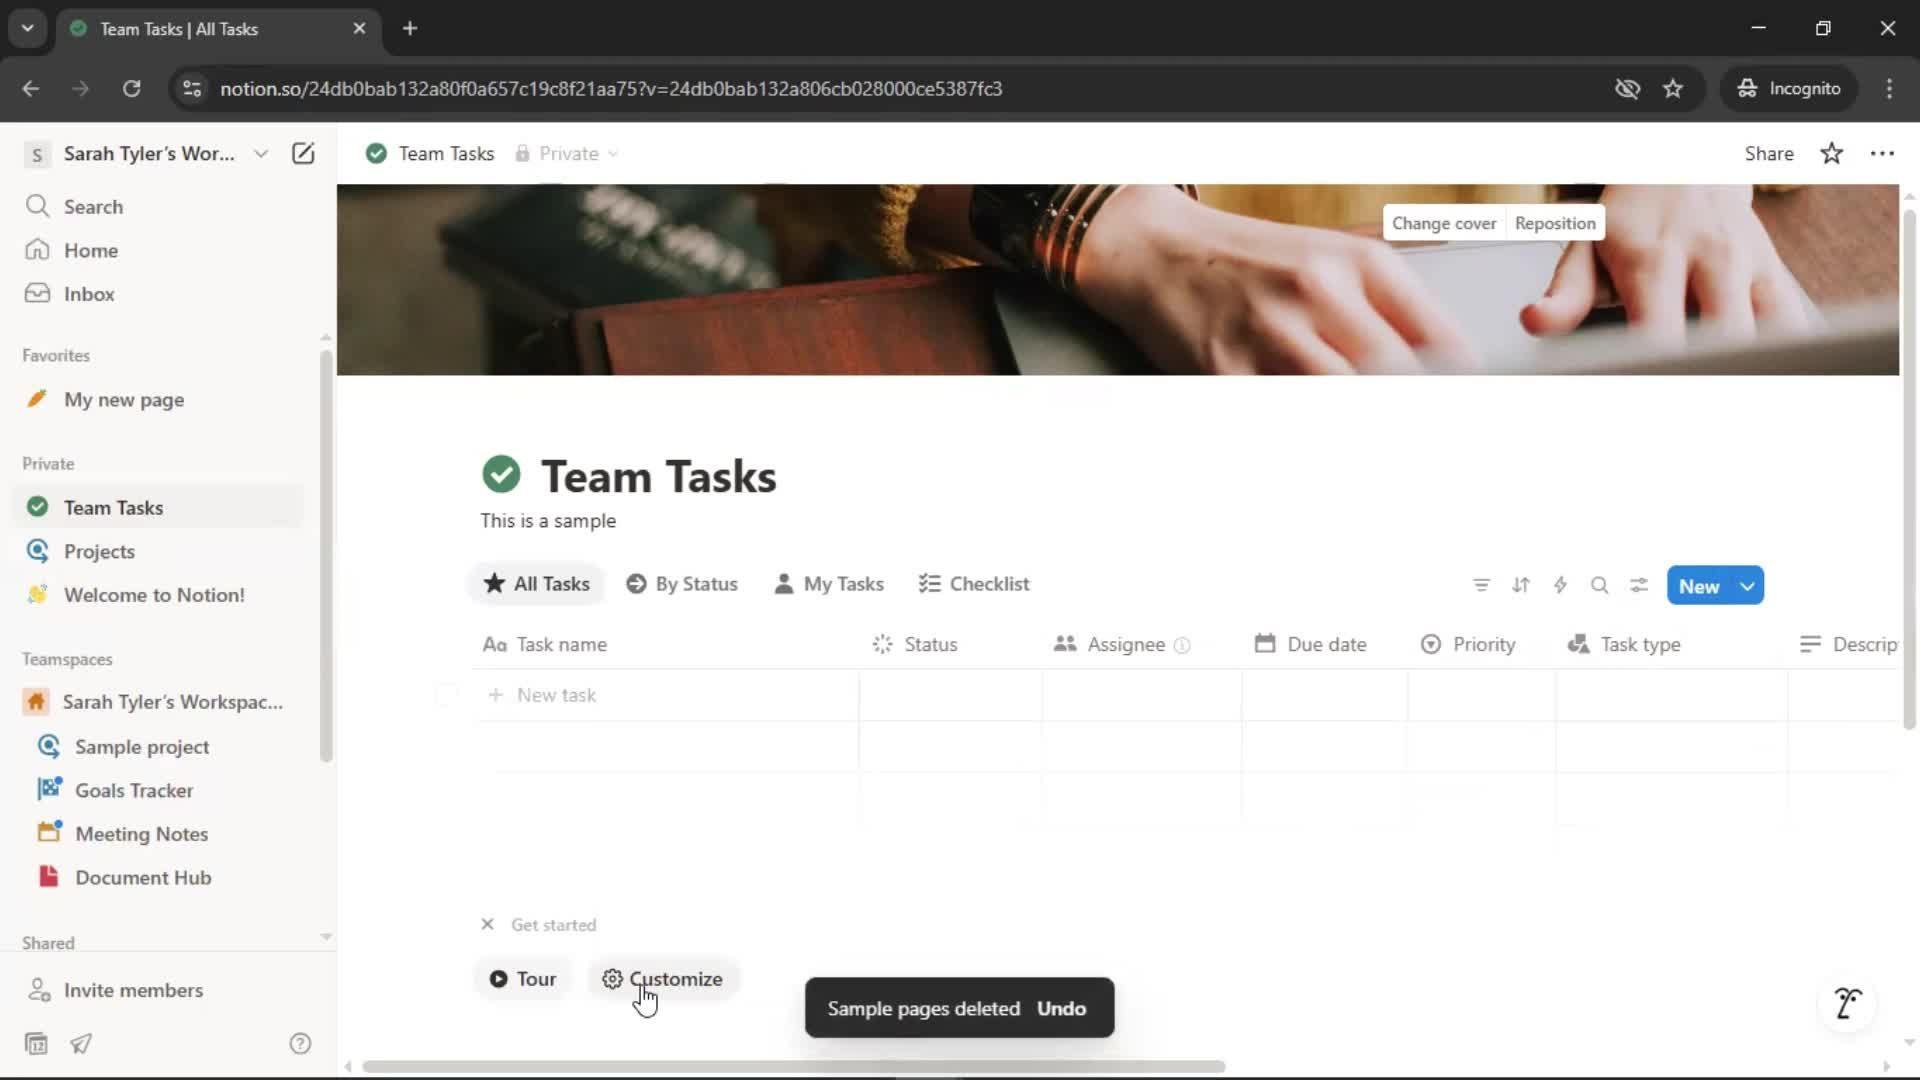Search the database with magnifier icon
The width and height of the screenshot is (1920, 1080).
(1599, 585)
